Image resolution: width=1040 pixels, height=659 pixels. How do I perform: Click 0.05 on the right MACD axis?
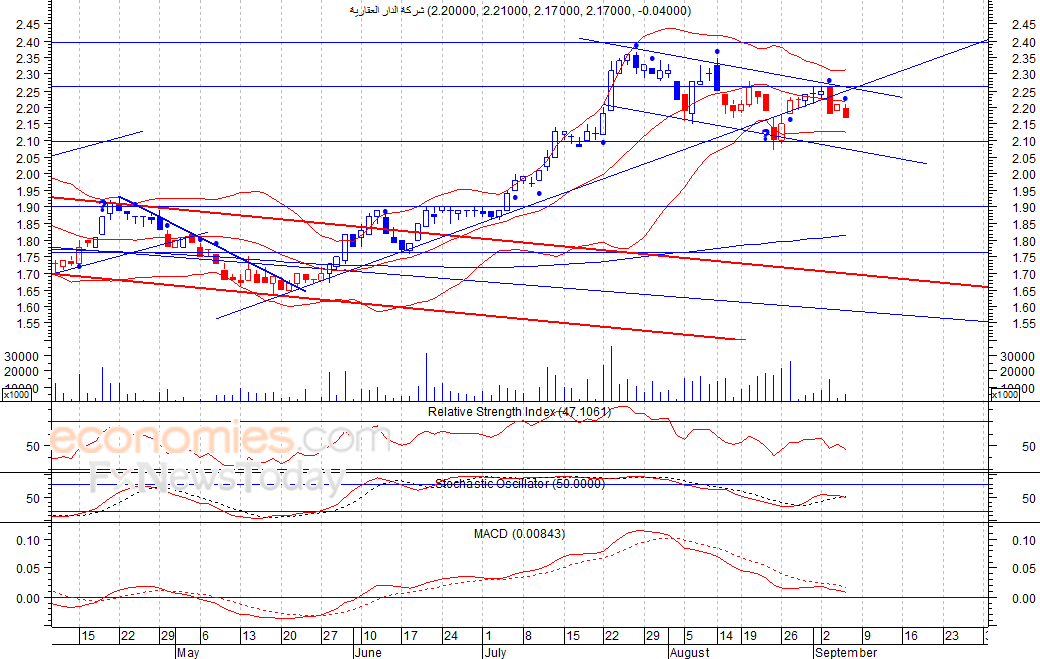pyautogui.click(x=1023, y=569)
